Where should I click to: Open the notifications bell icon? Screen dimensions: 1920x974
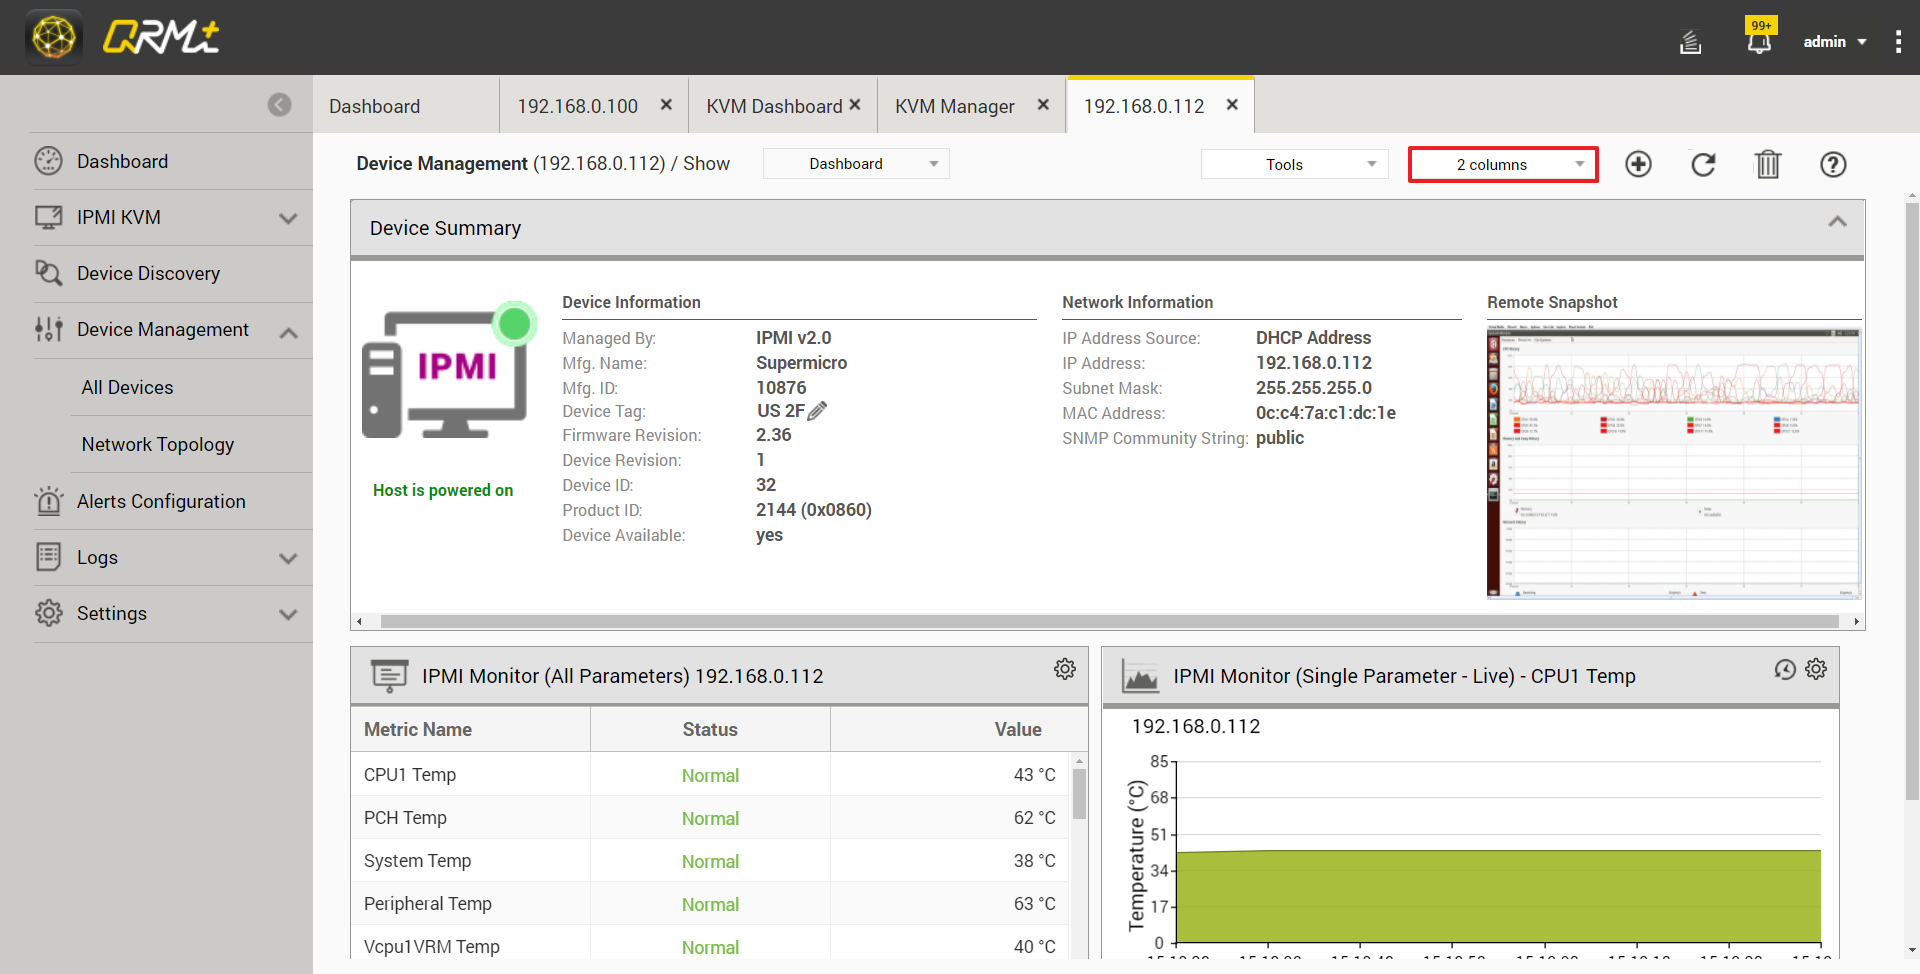(1759, 42)
